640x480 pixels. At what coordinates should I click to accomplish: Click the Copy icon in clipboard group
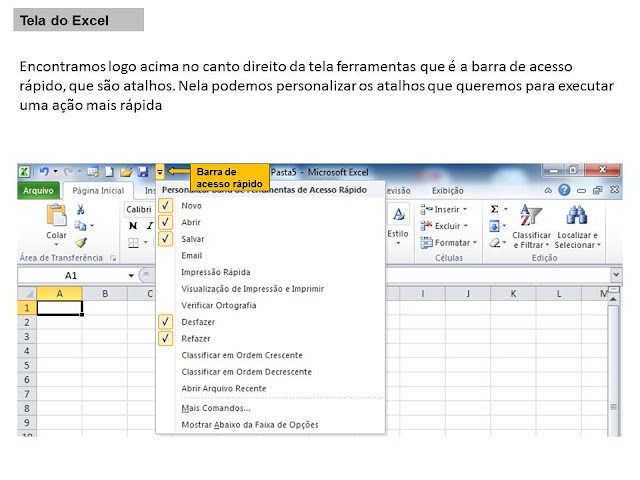tap(80, 225)
